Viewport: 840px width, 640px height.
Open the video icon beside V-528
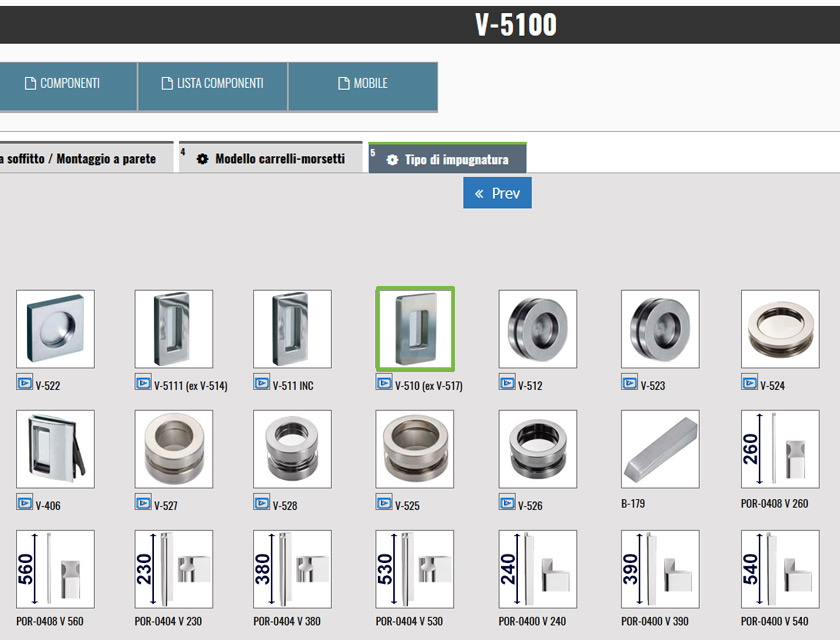(x=261, y=503)
